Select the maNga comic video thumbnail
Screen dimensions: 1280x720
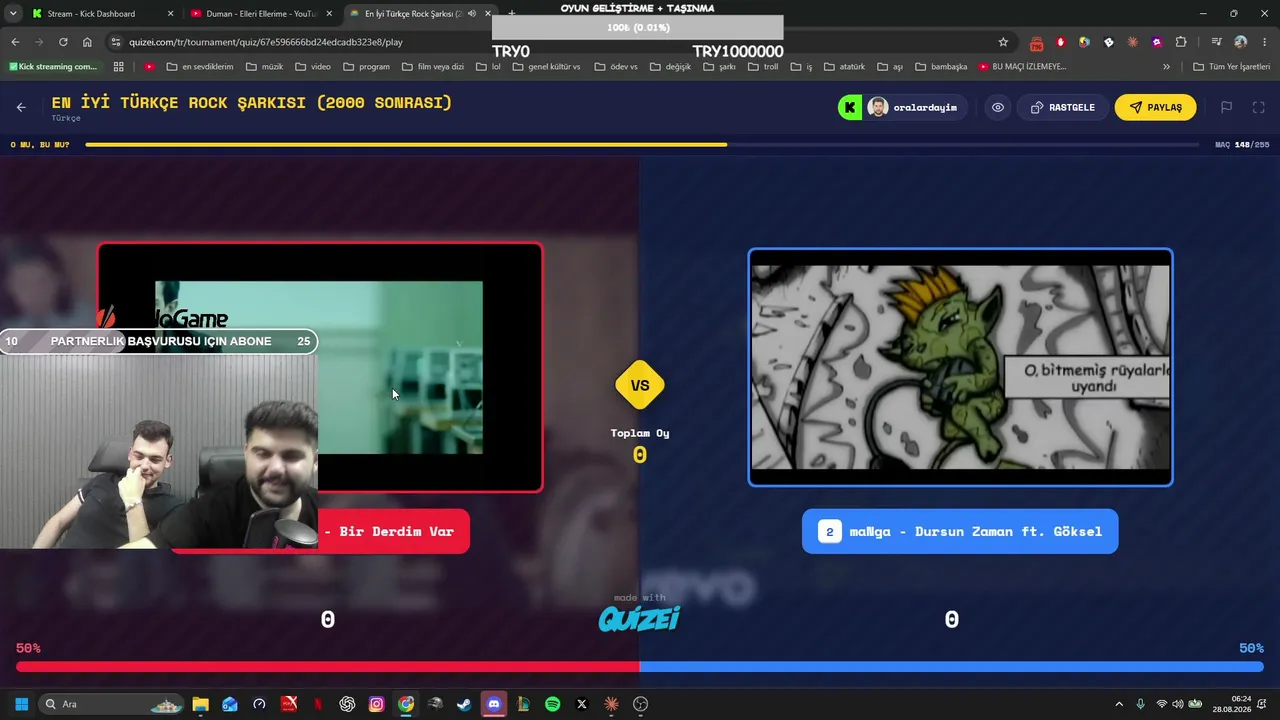tap(960, 367)
